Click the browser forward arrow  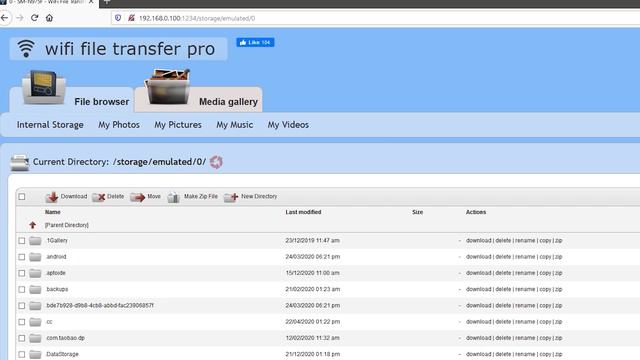[x=20, y=18]
